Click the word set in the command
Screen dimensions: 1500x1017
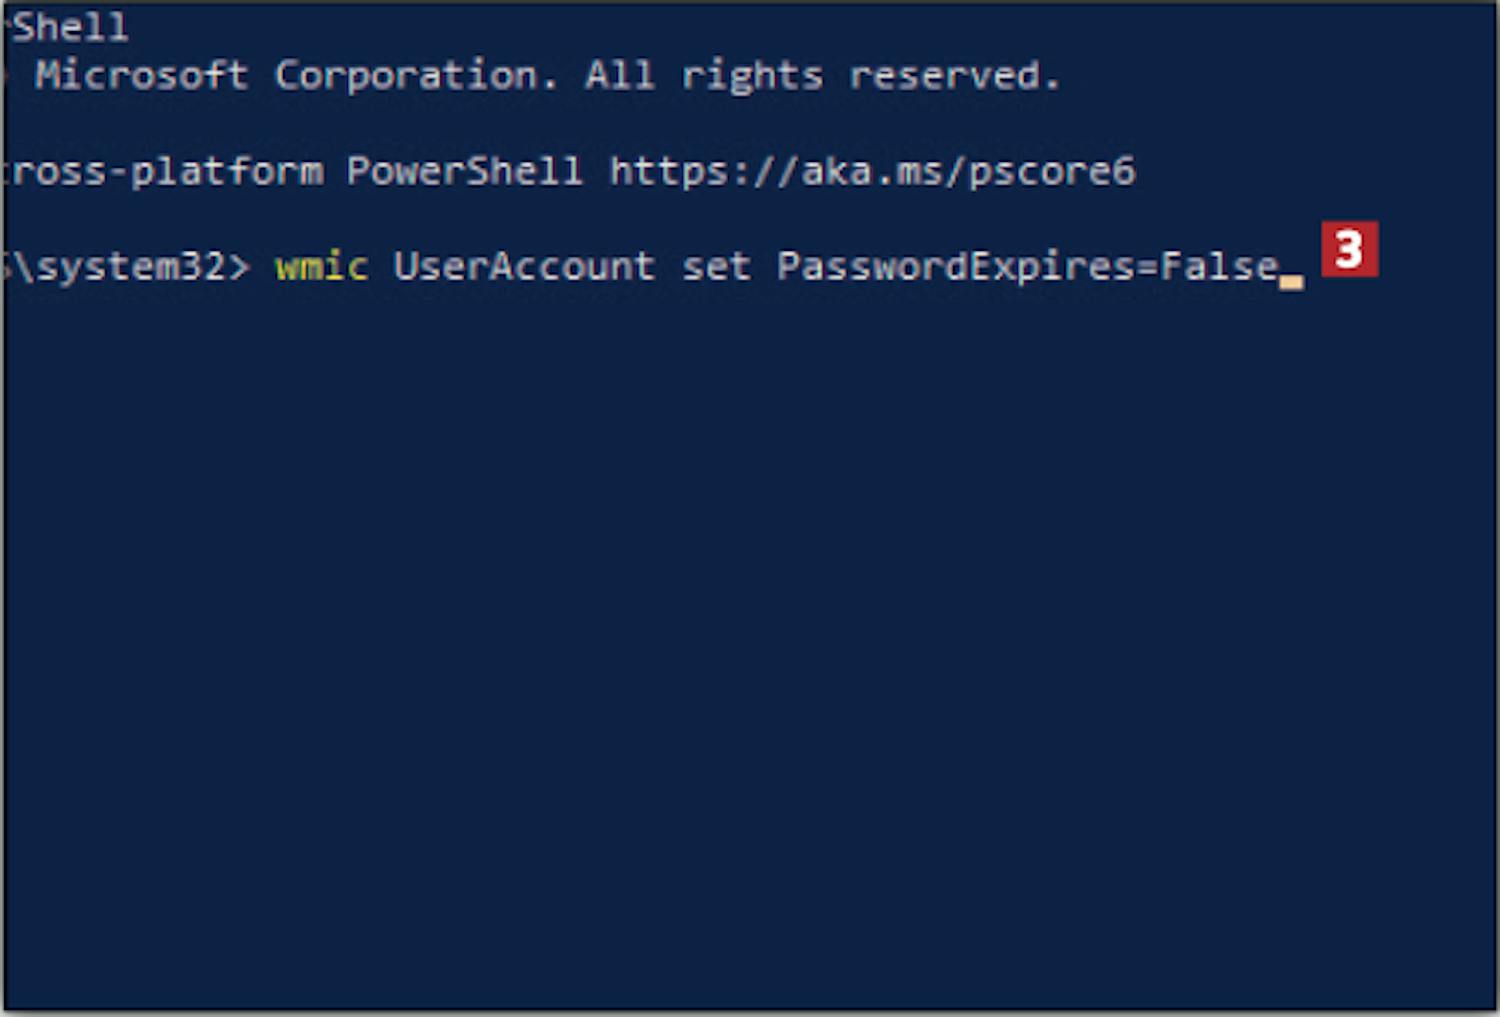[x=716, y=267]
